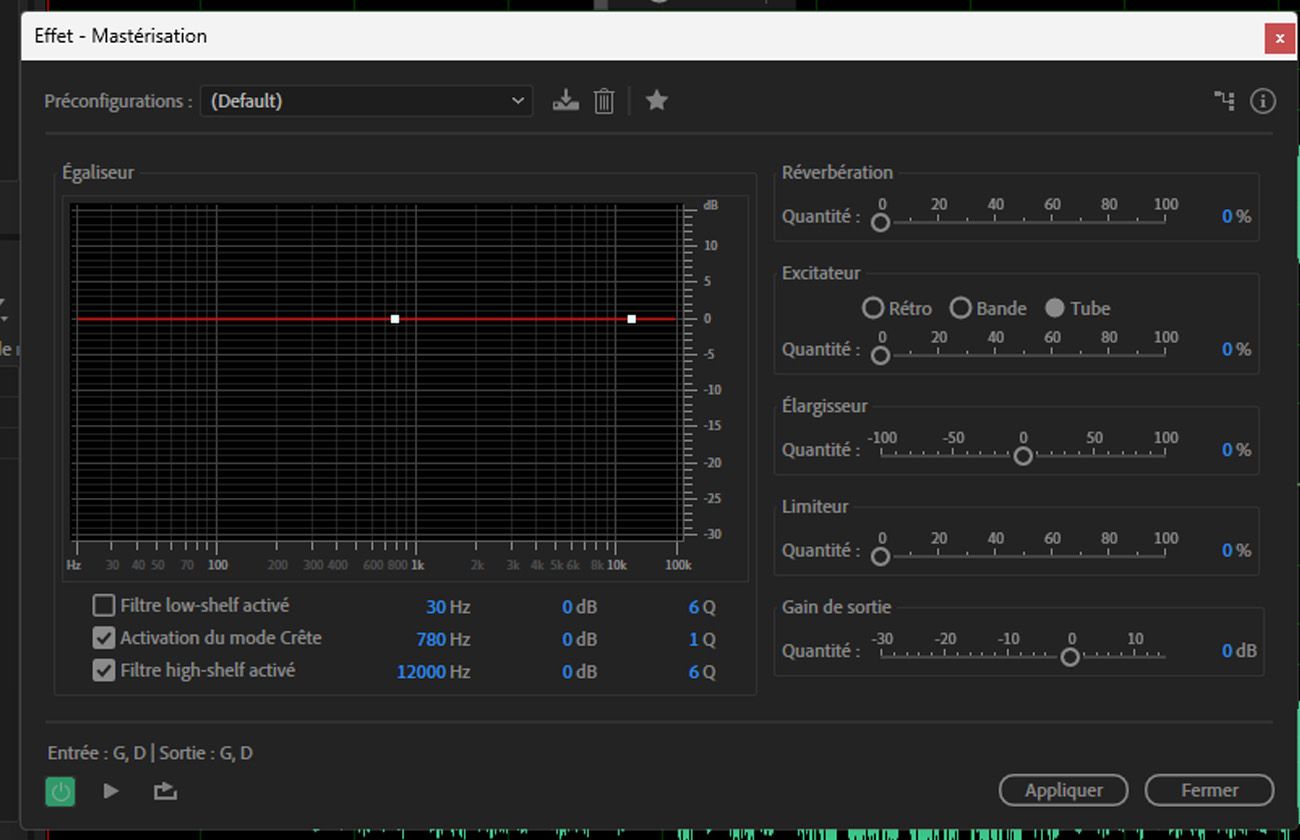The width and height of the screenshot is (1300, 840).
Task: Open the channel routing map editor icon
Action: pos(1224,100)
